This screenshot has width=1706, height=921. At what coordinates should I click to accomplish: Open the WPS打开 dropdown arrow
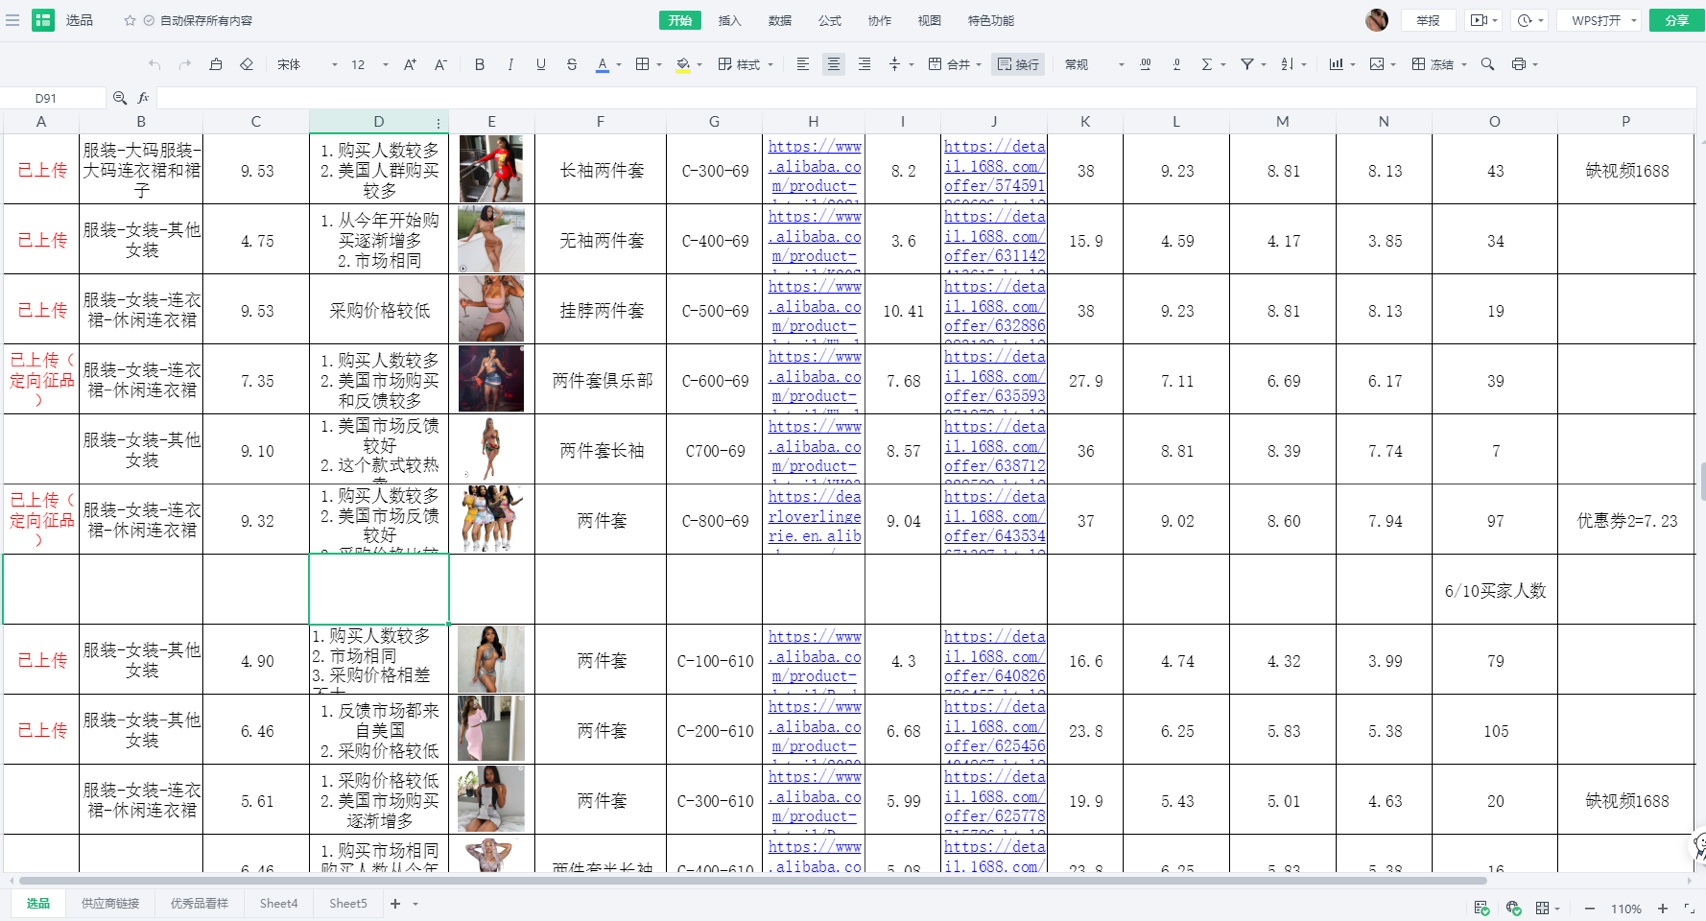coord(1634,20)
